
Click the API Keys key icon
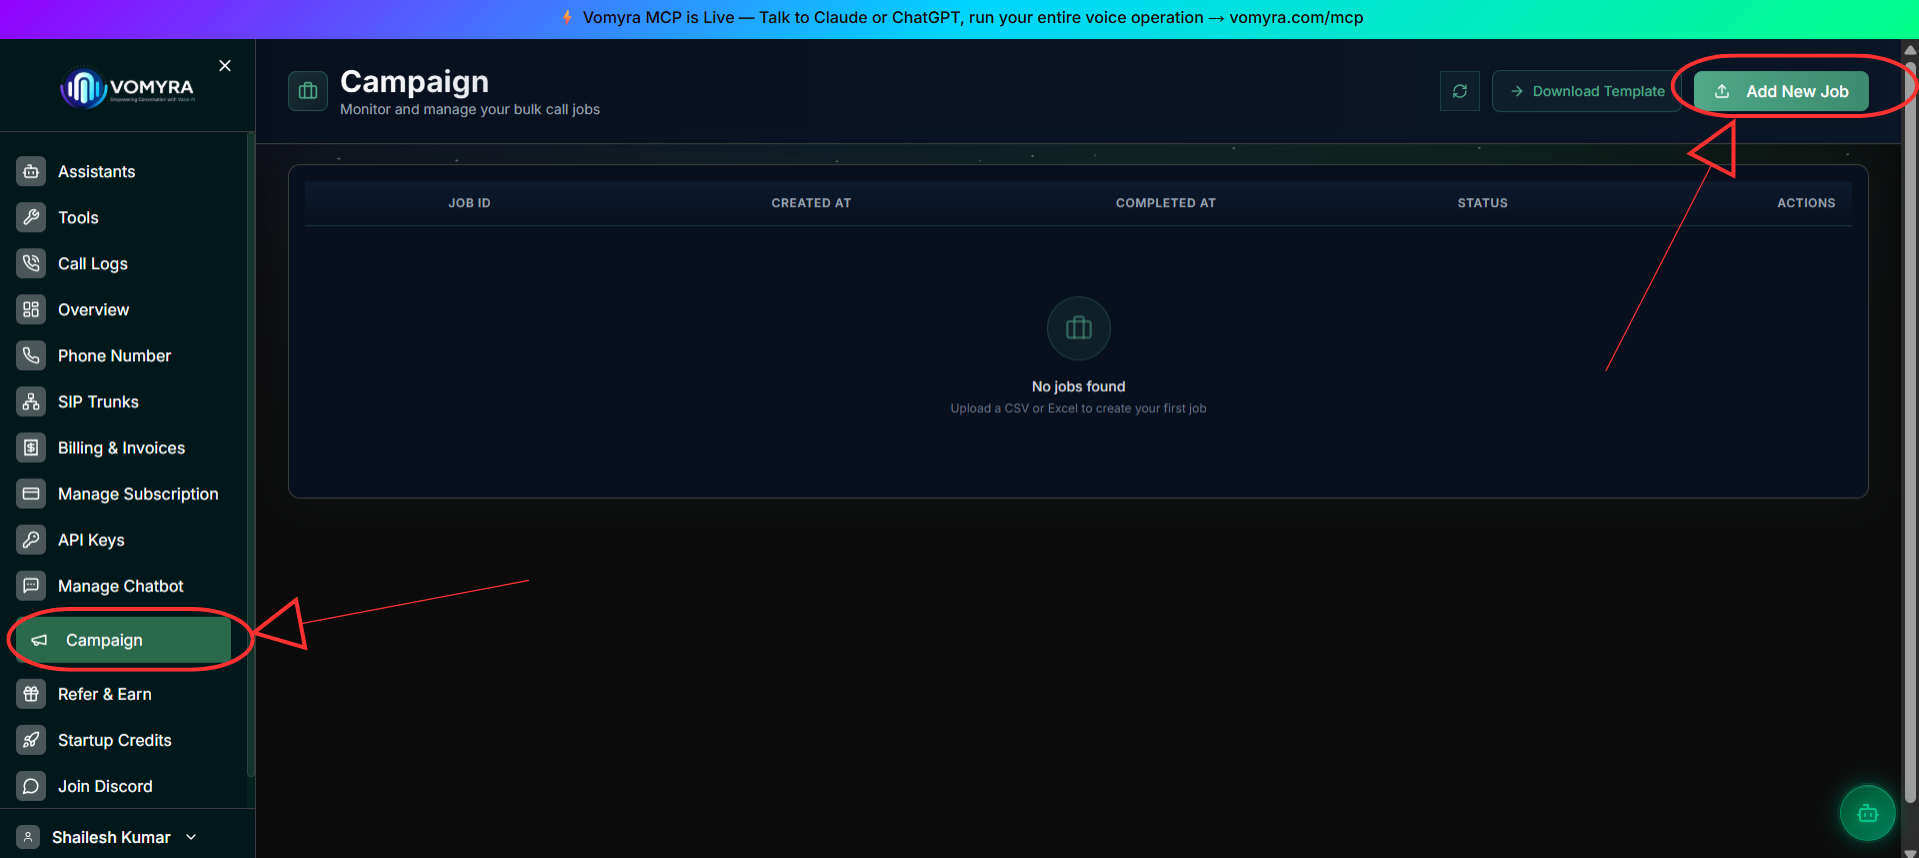[31, 540]
